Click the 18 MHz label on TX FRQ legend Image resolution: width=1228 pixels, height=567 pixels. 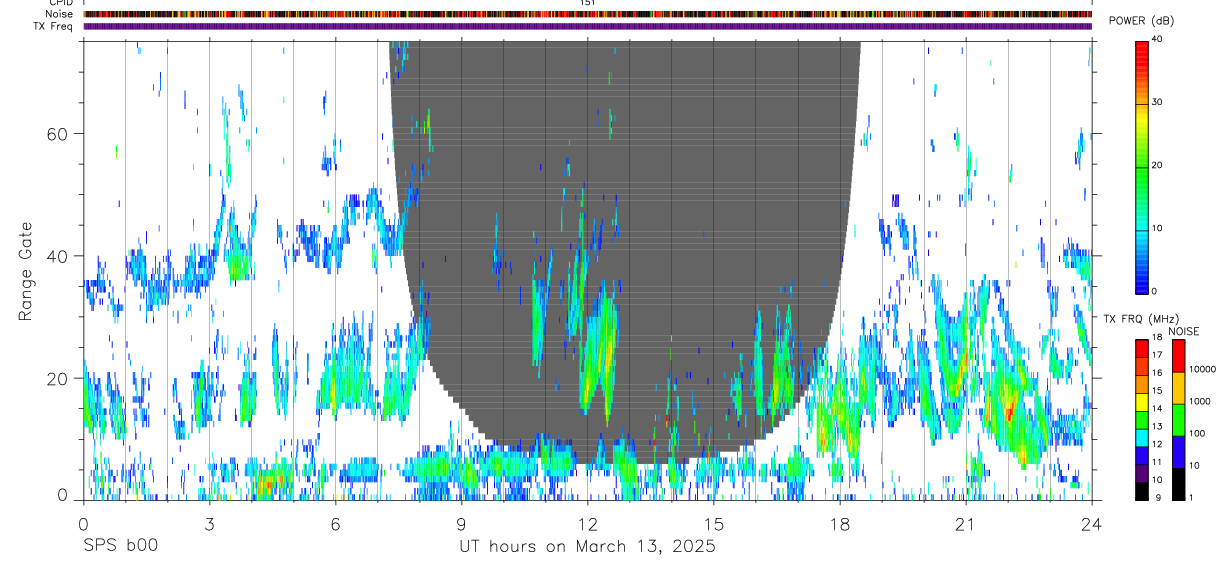(1158, 337)
